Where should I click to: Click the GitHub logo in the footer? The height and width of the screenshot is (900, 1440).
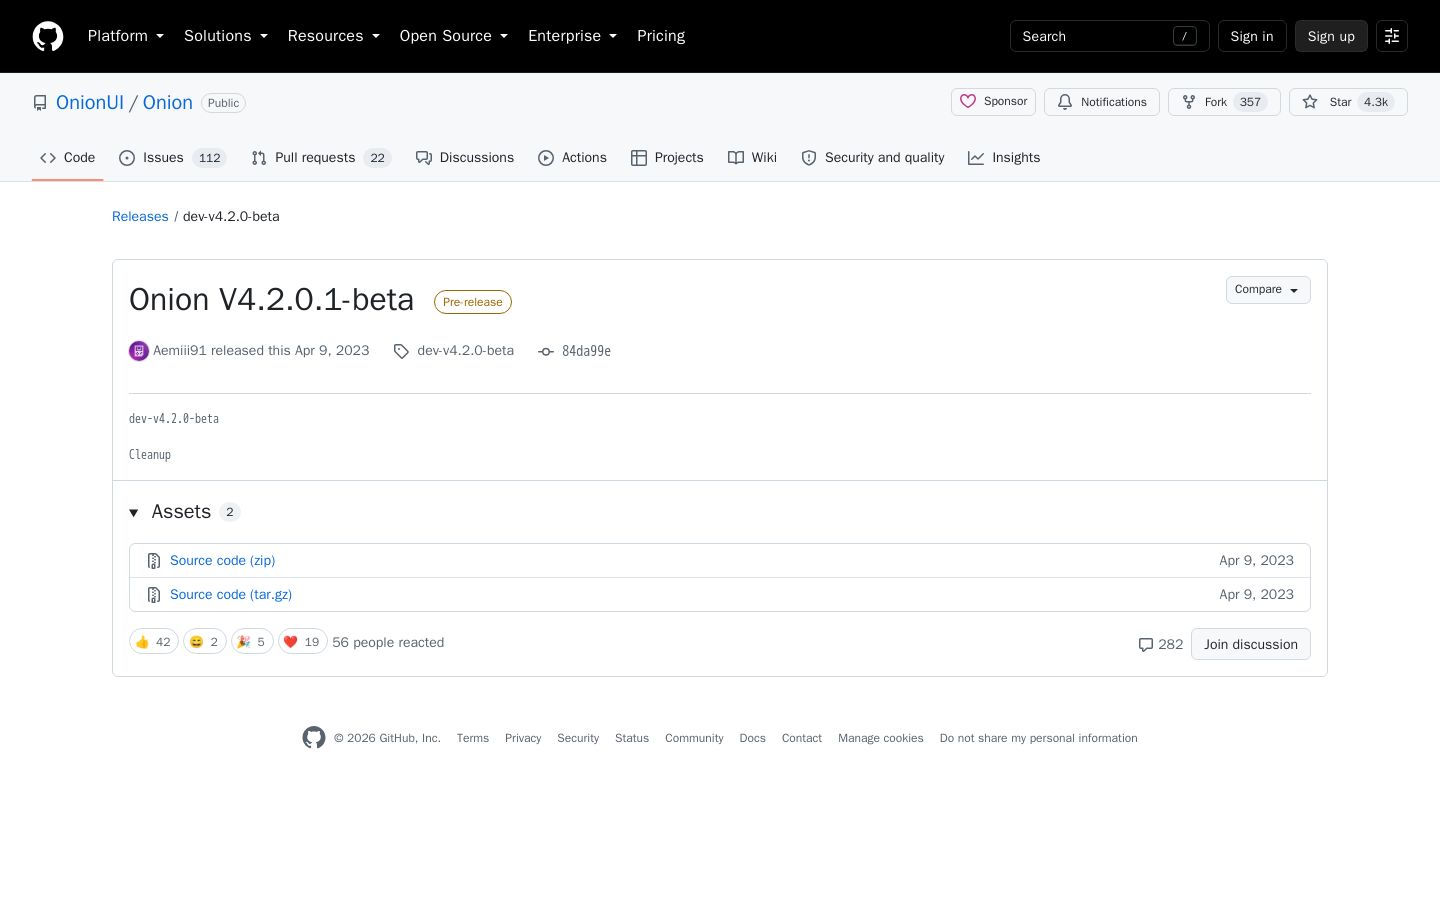coord(314,738)
